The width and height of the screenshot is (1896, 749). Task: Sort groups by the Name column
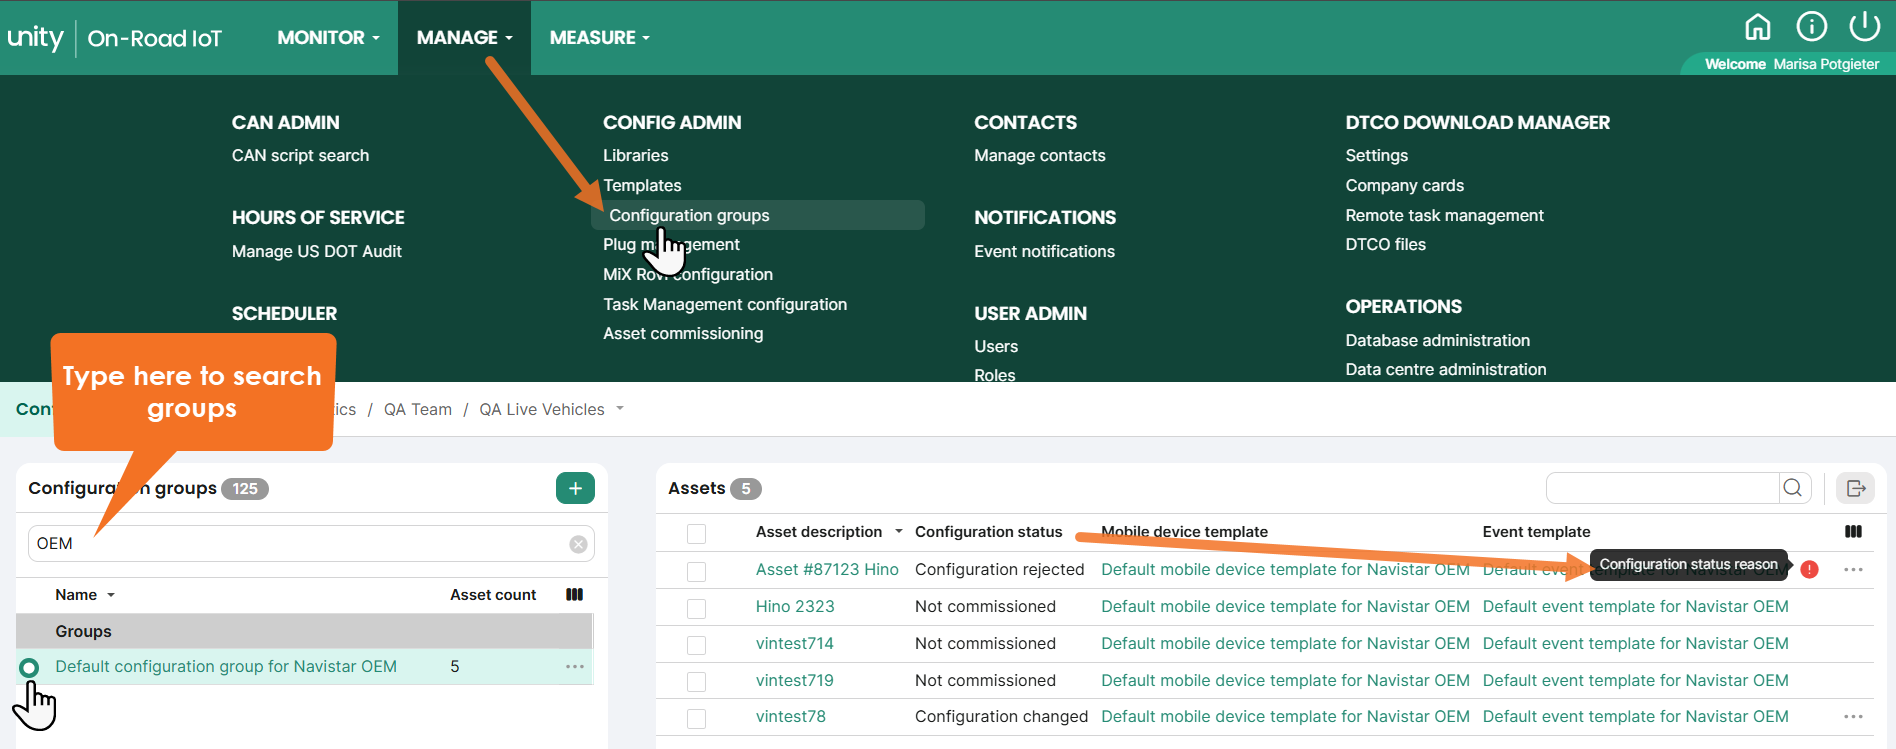pyautogui.click(x=85, y=594)
